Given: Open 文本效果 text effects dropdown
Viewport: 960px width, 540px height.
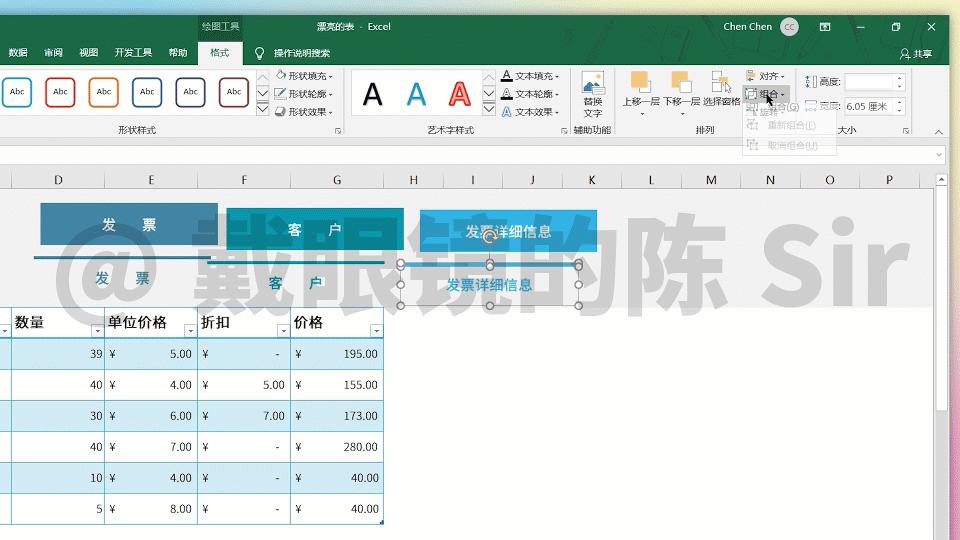Looking at the screenshot, I should click(x=530, y=112).
